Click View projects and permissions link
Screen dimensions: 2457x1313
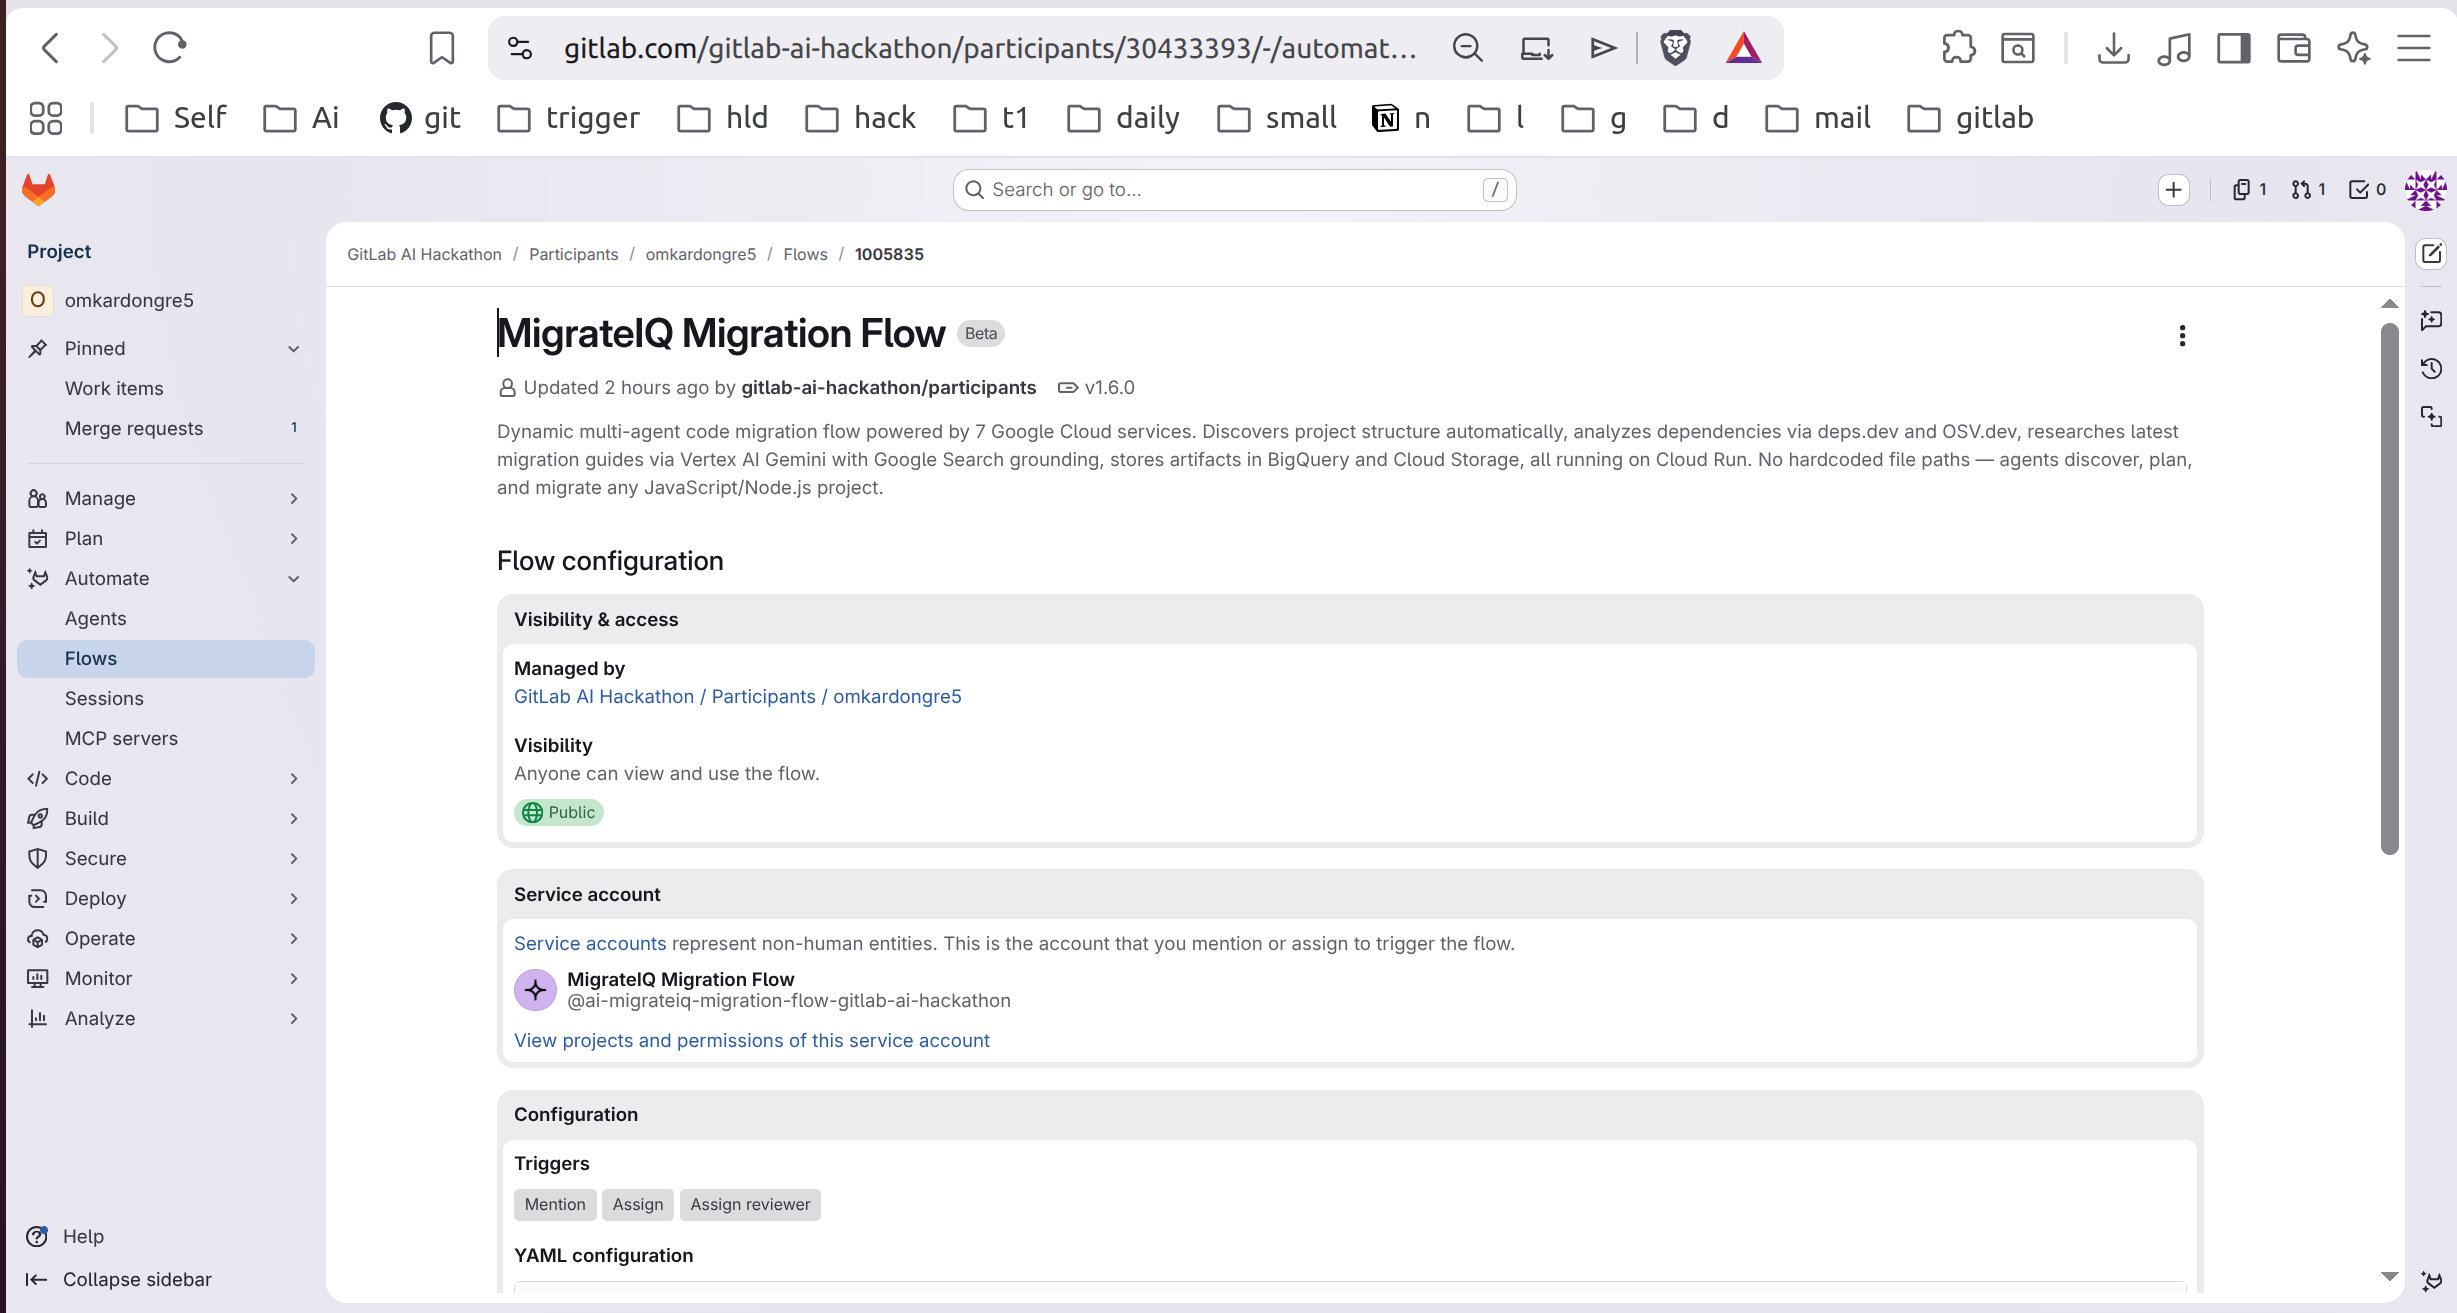[751, 1041]
